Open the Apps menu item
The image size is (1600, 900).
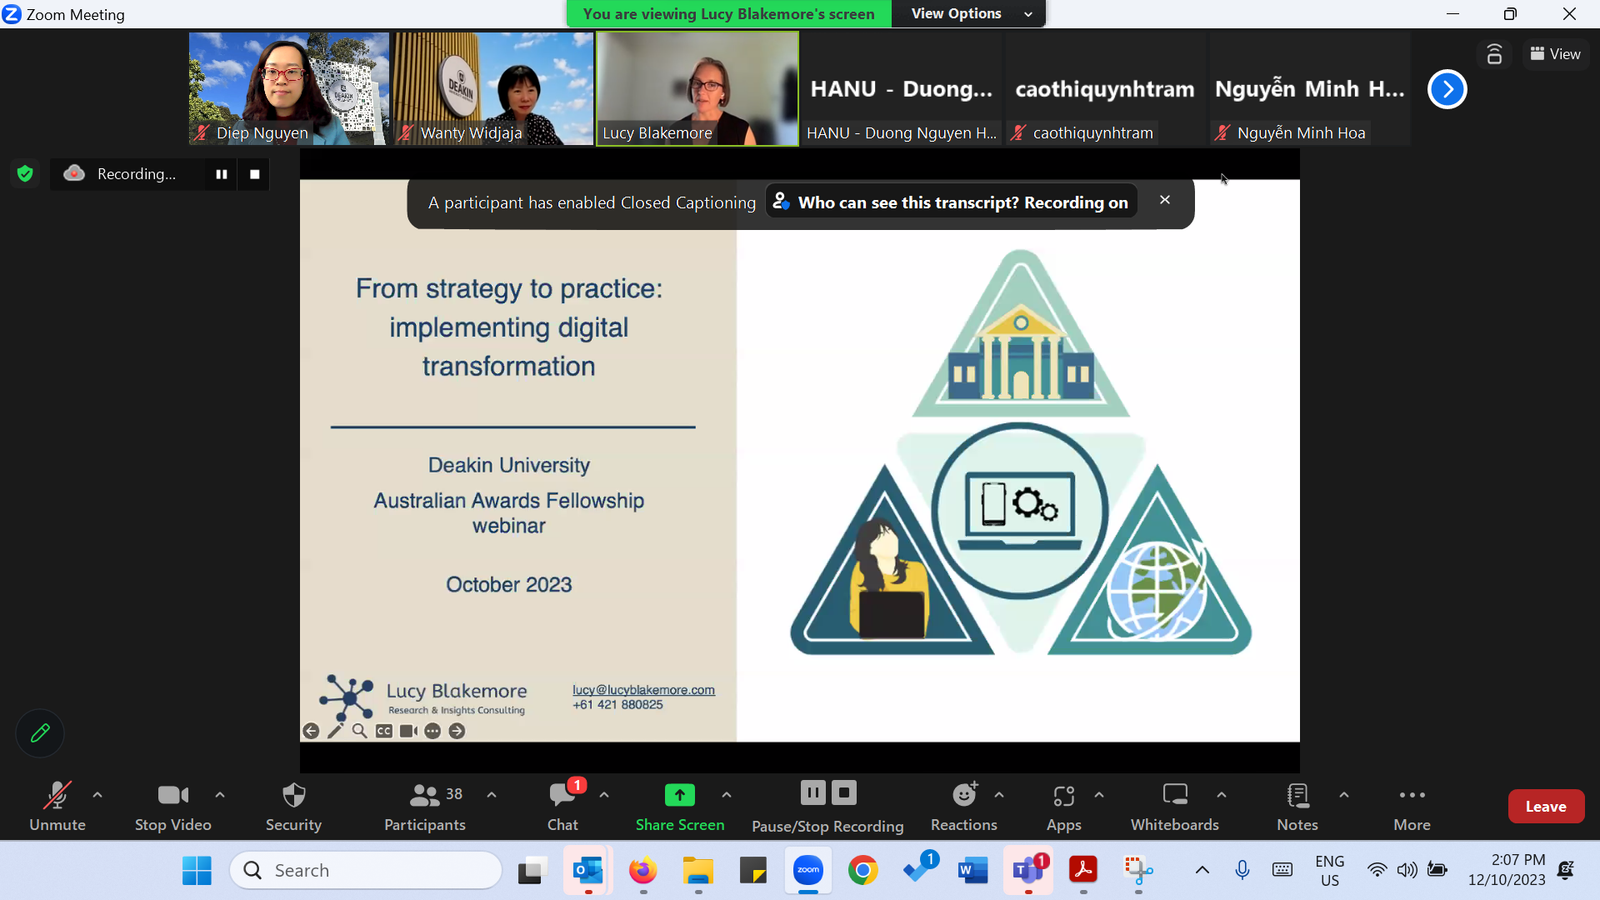tap(1064, 806)
